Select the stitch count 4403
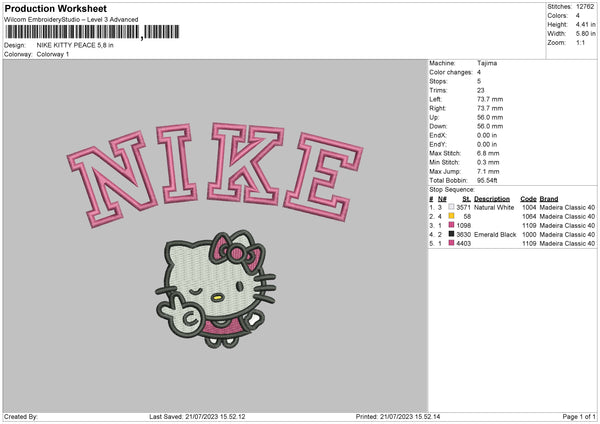The width and height of the screenshot is (600, 424). click(463, 244)
